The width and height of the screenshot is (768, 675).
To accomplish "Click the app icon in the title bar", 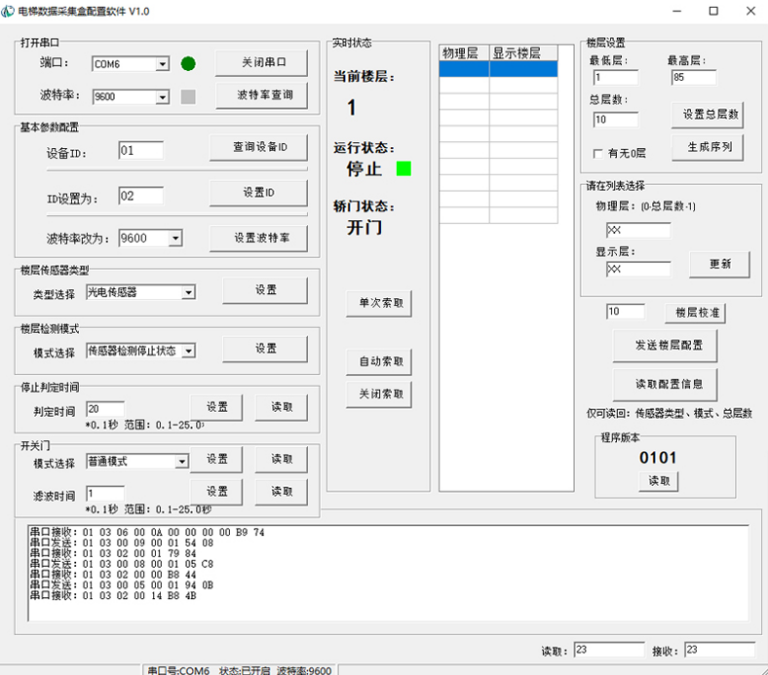I will point(8,11).
